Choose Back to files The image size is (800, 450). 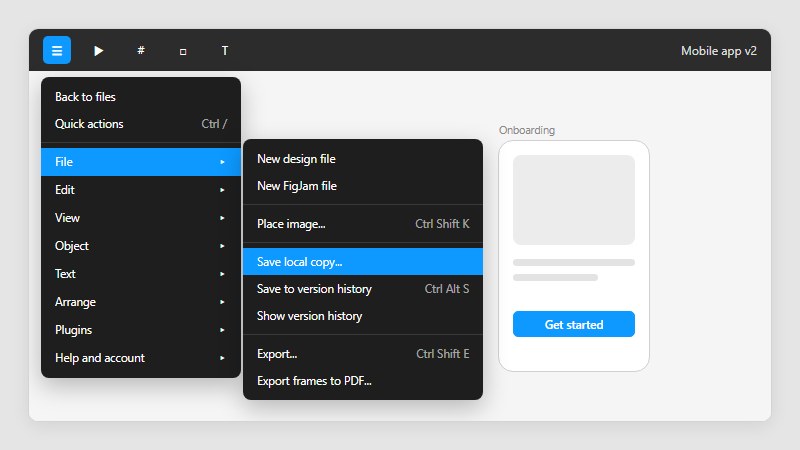pos(141,96)
